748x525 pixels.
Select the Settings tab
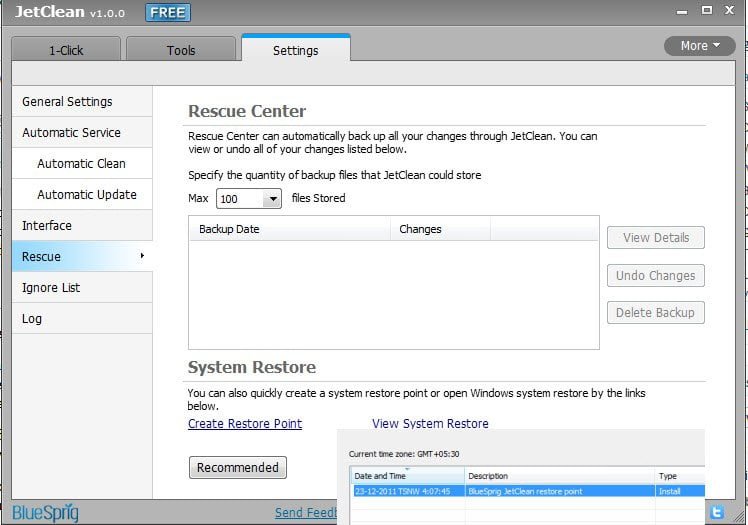coord(296,49)
